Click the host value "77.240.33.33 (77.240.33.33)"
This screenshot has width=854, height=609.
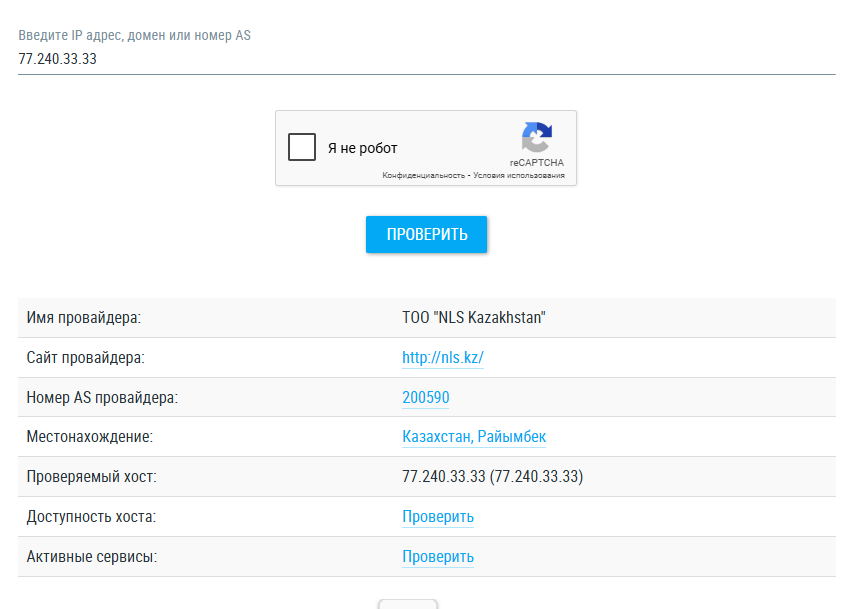click(x=492, y=477)
